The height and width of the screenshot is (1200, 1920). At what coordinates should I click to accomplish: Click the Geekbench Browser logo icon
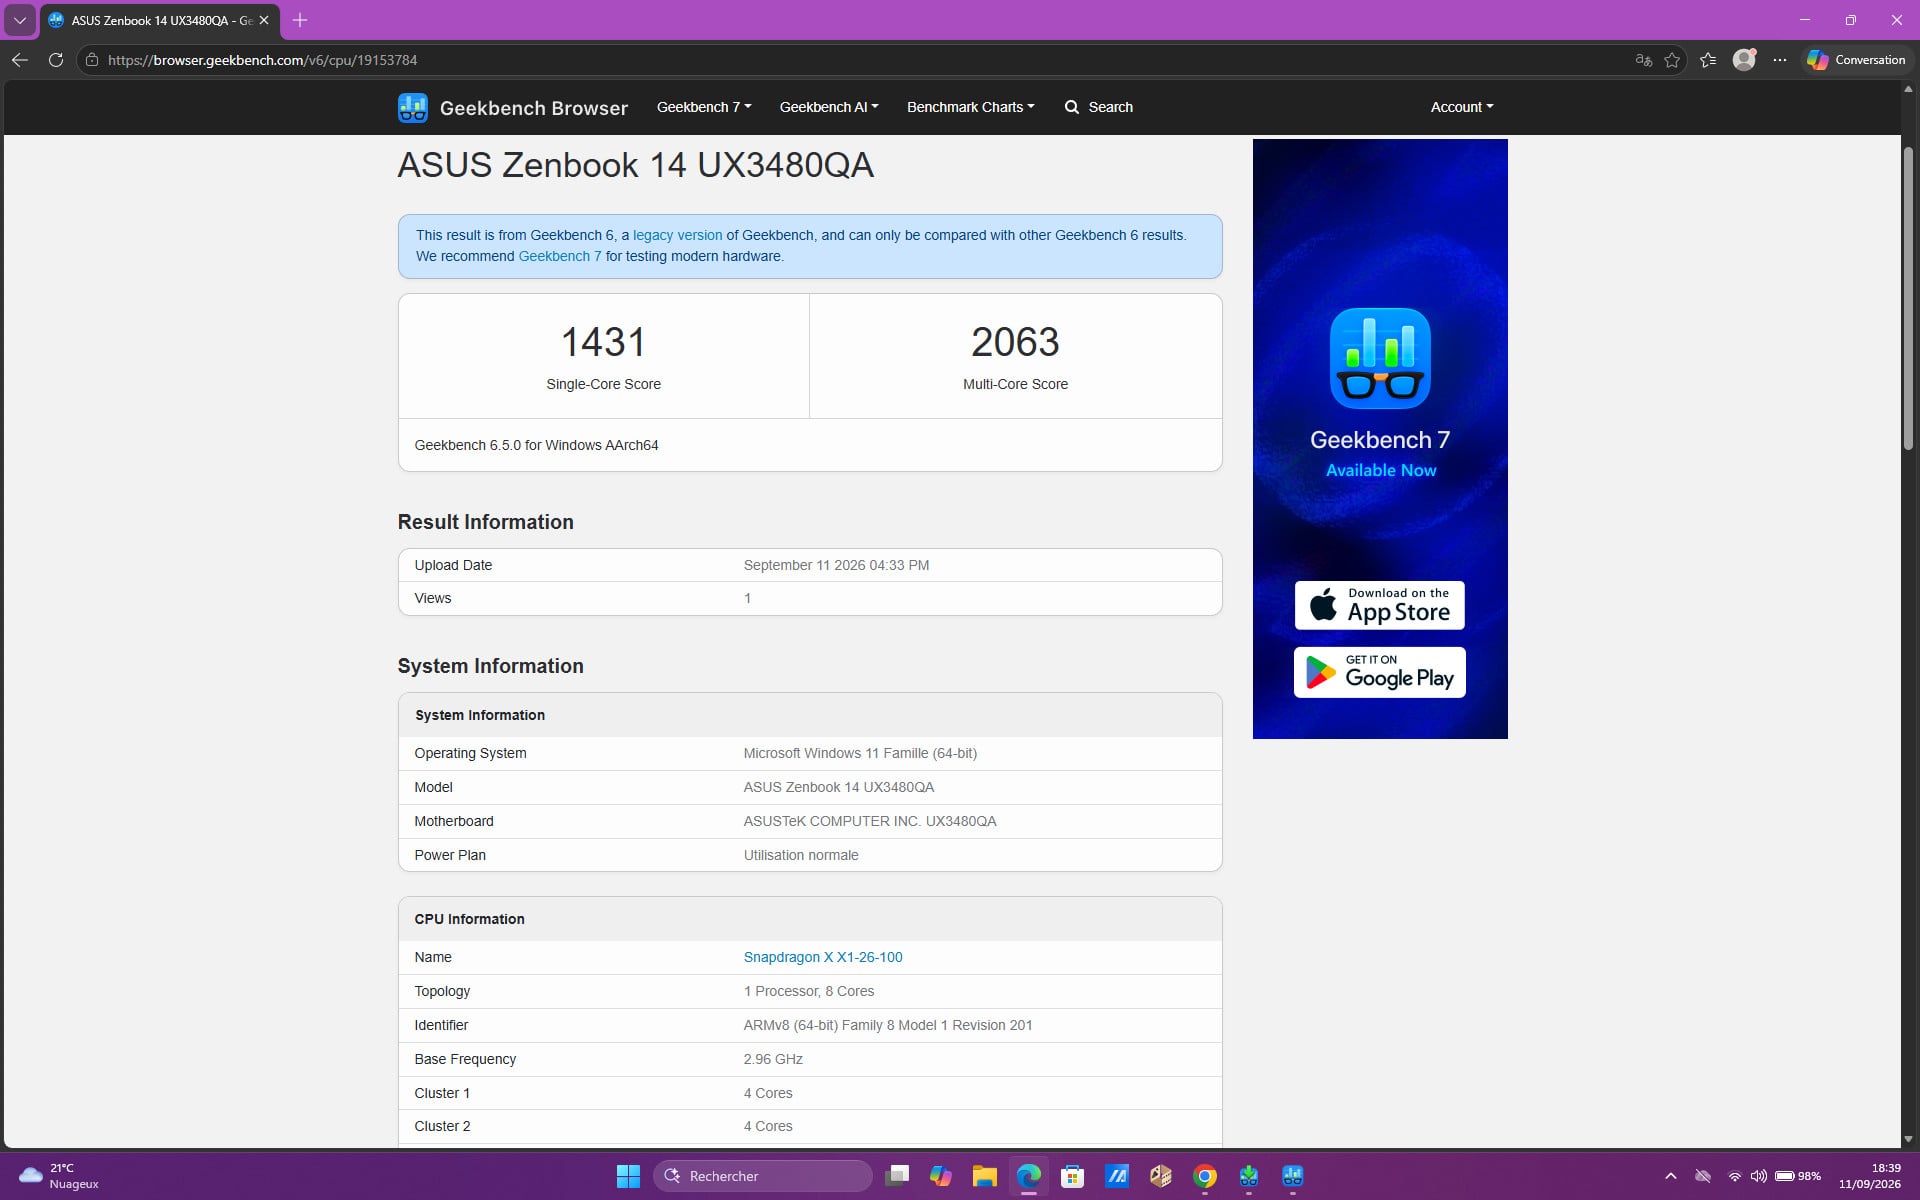[x=412, y=108]
